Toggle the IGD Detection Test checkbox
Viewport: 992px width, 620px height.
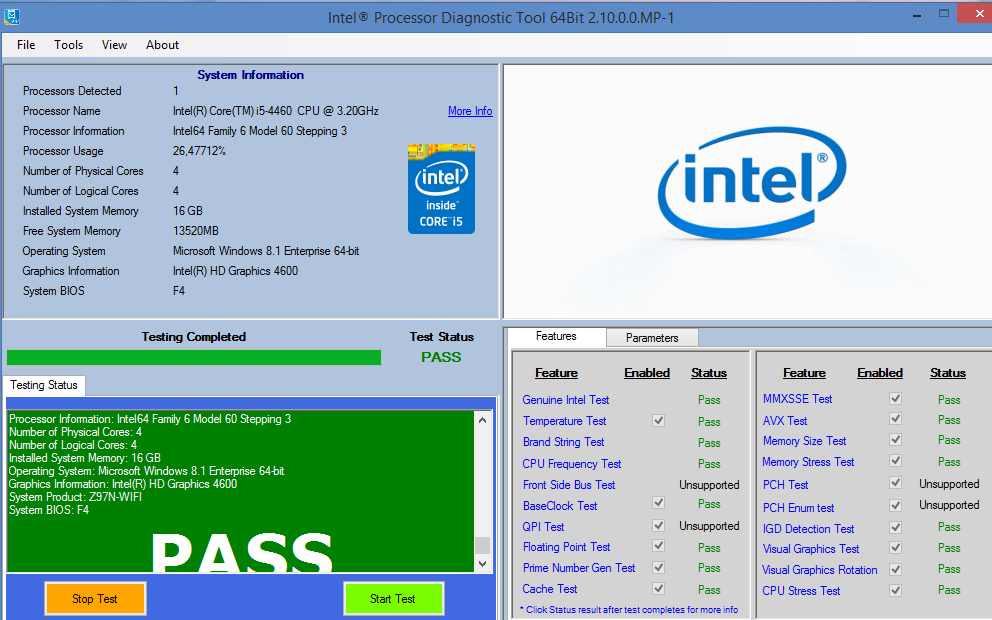895,527
